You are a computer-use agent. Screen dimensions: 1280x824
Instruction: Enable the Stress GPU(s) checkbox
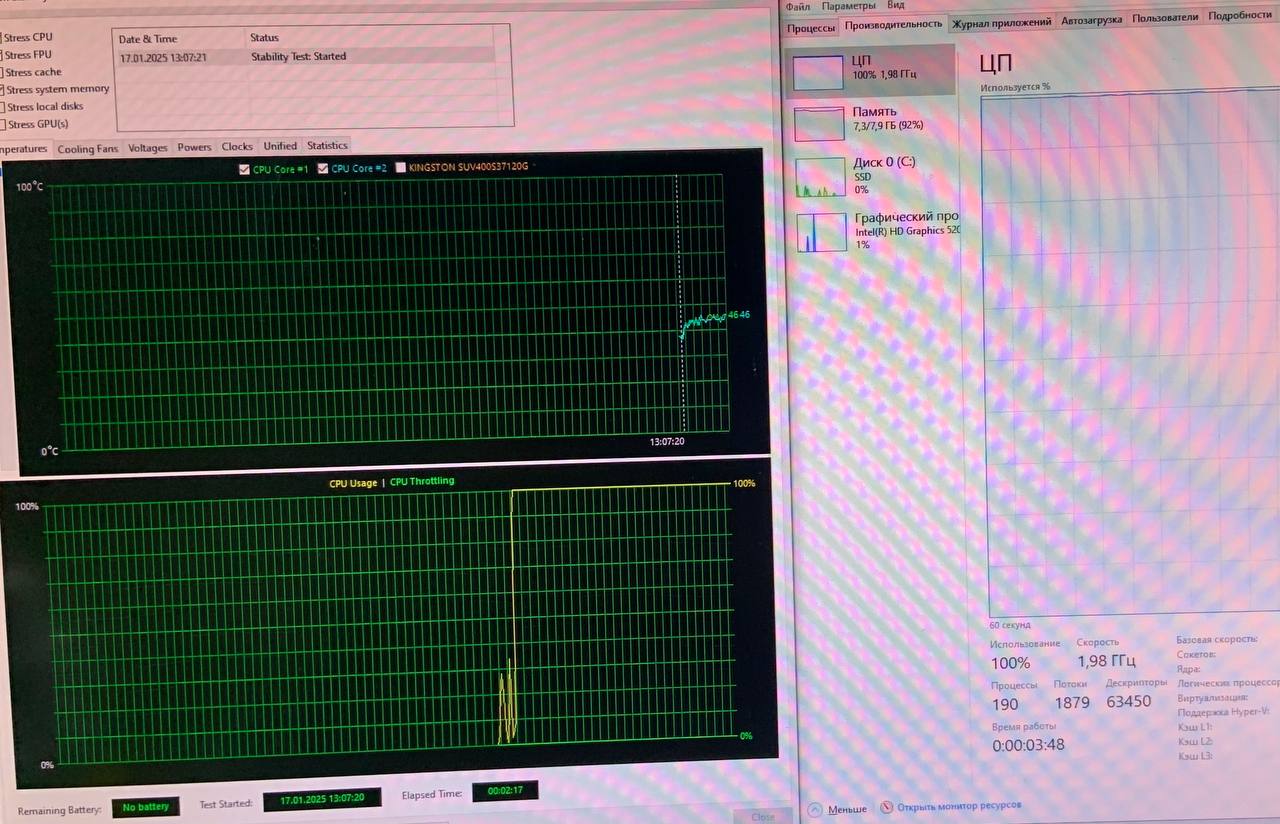click(x=2, y=124)
